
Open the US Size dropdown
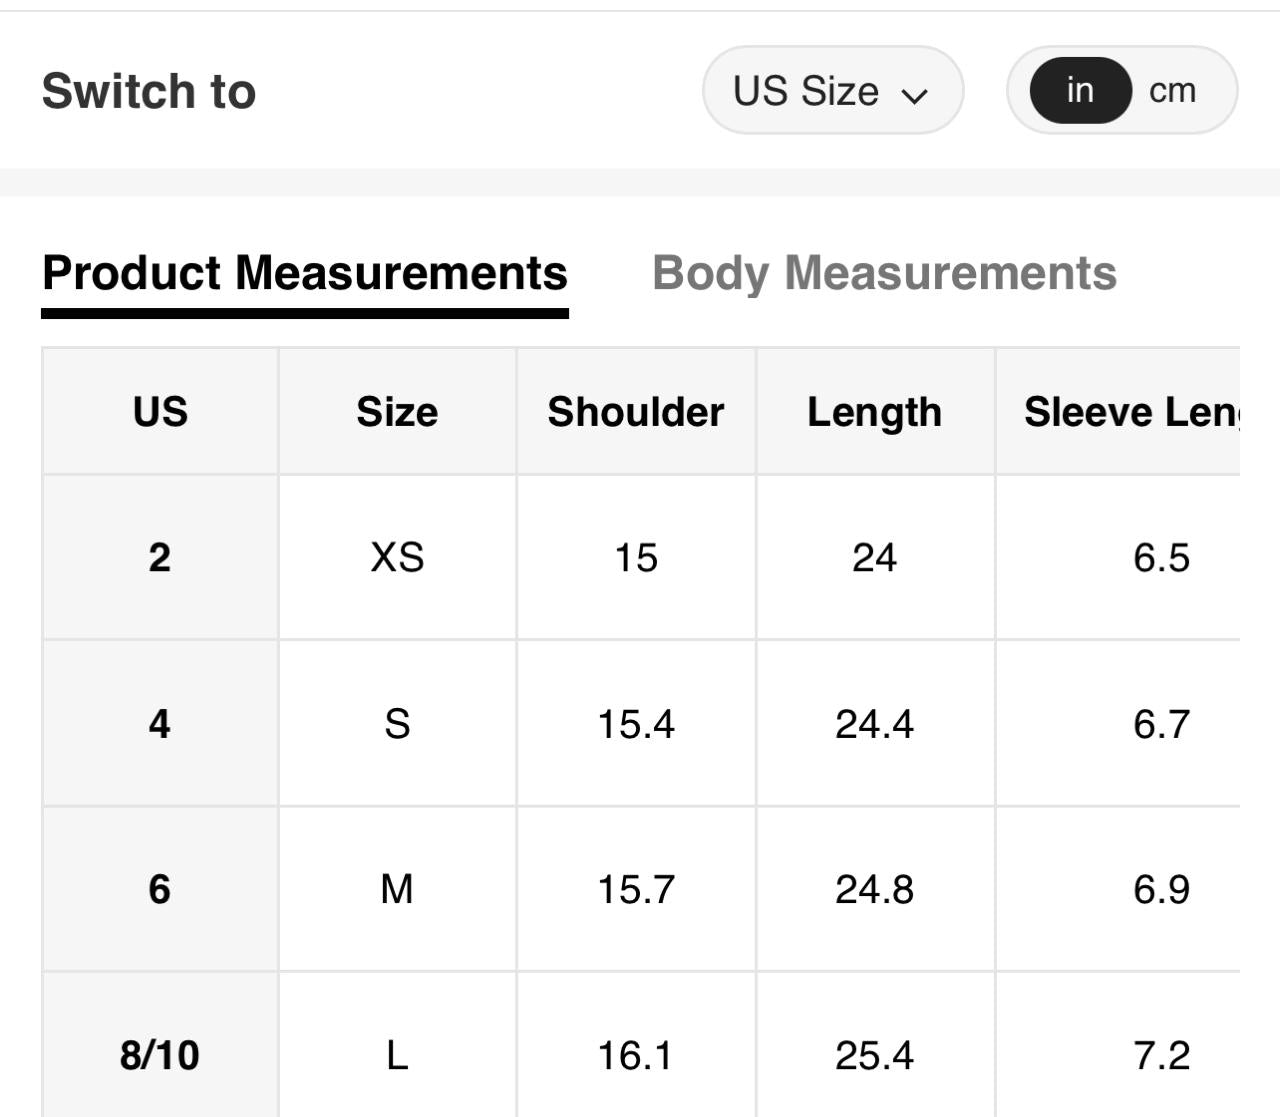point(831,91)
